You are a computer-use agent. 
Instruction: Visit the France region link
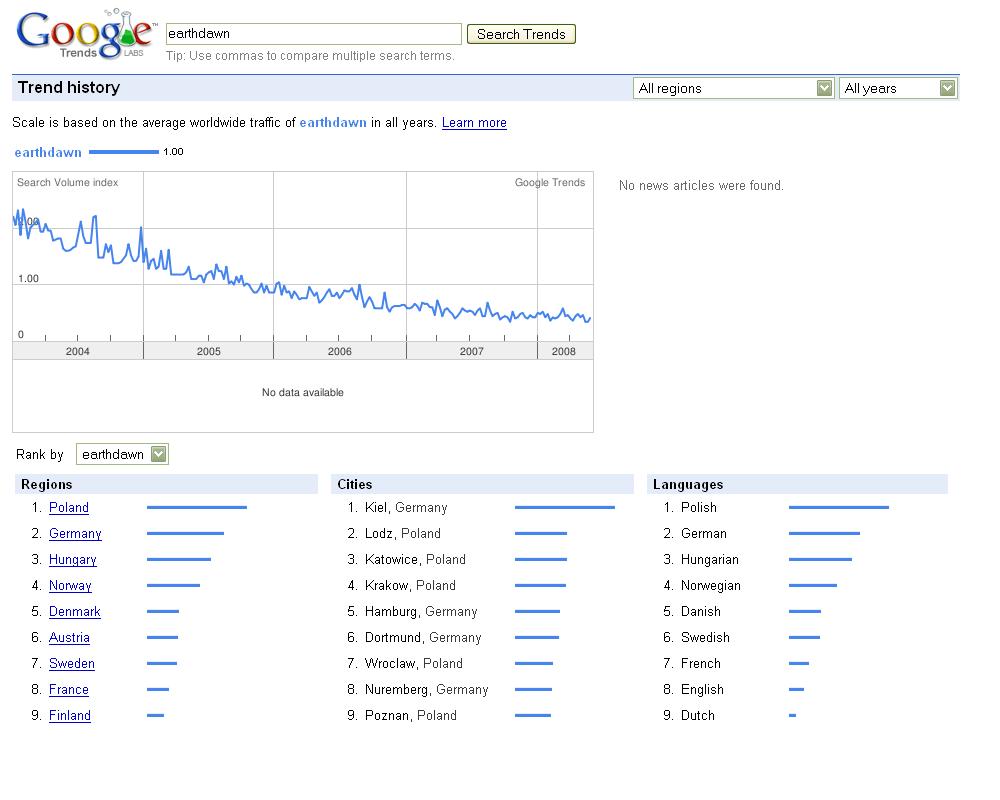click(69, 690)
